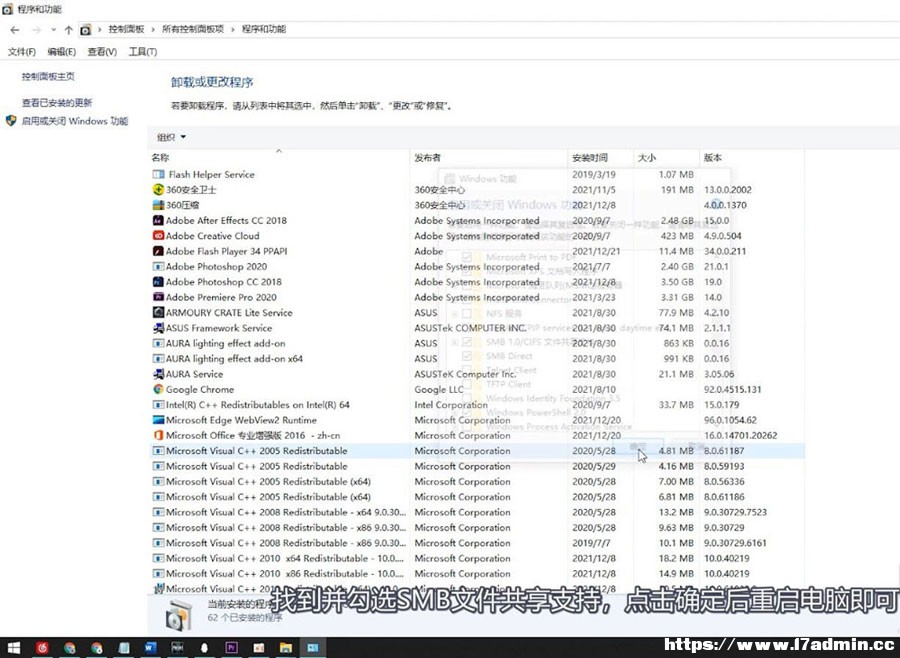Expand the chevron before 控制面板 in address bar
This screenshot has height=658, width=900.
coord(99,29)
